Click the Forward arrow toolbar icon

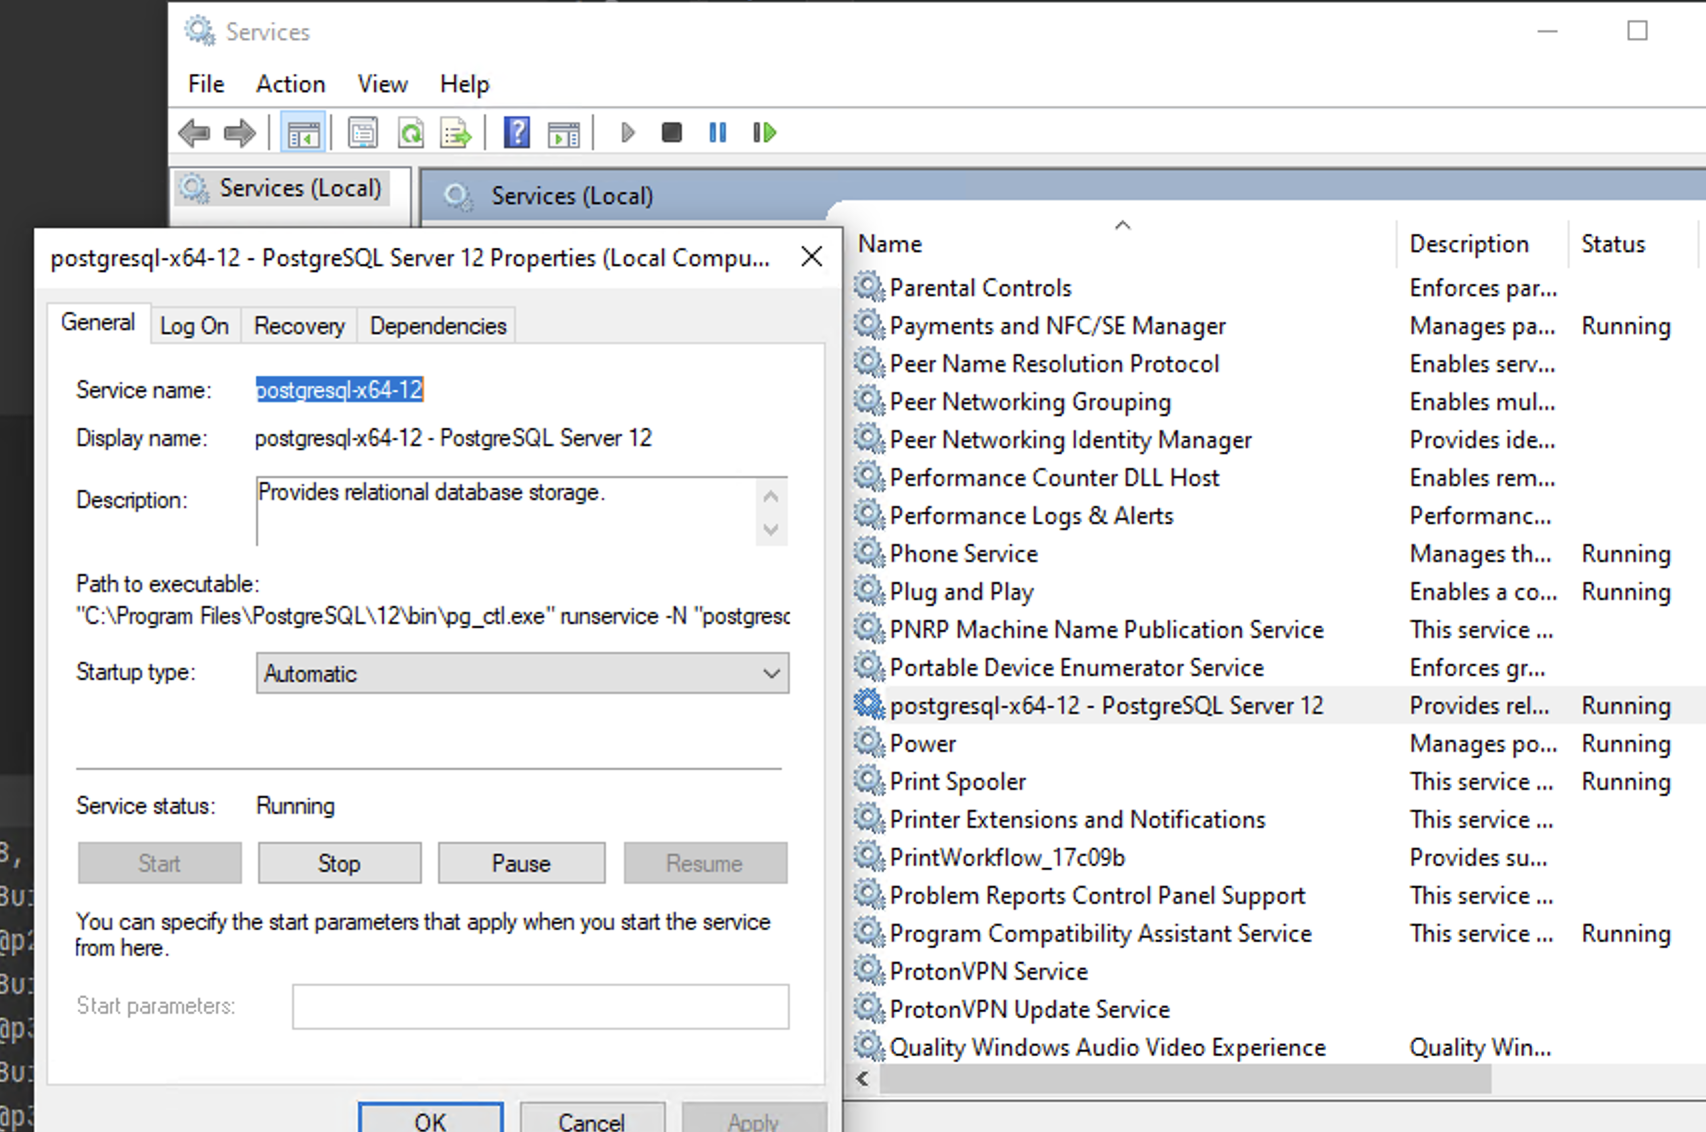(x=240, y=133)
